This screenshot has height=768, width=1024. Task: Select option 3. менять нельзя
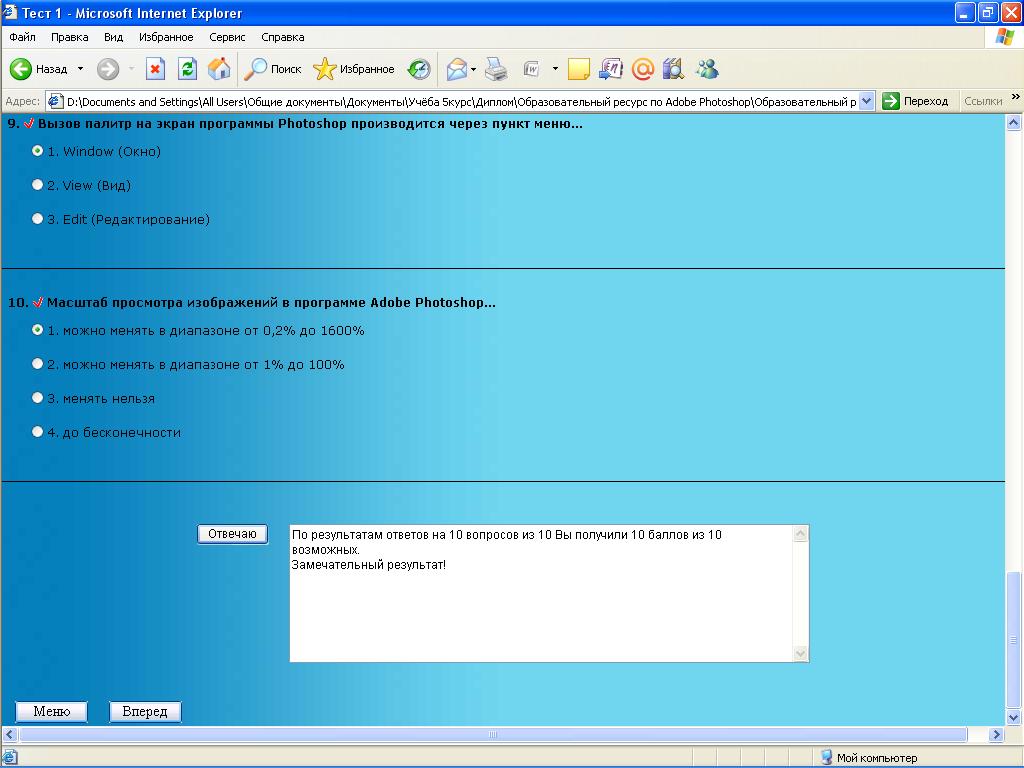pos(37,398)
